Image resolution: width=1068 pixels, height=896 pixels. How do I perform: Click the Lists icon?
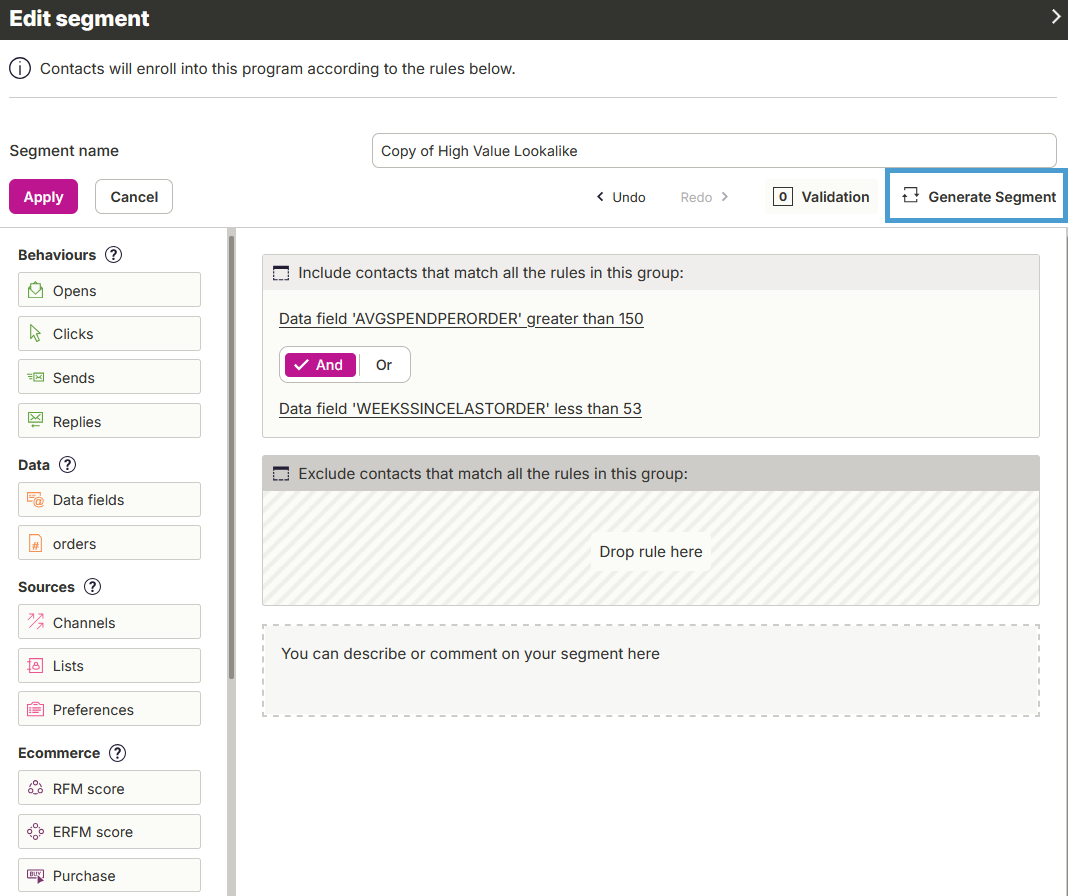tap(35, 666)
